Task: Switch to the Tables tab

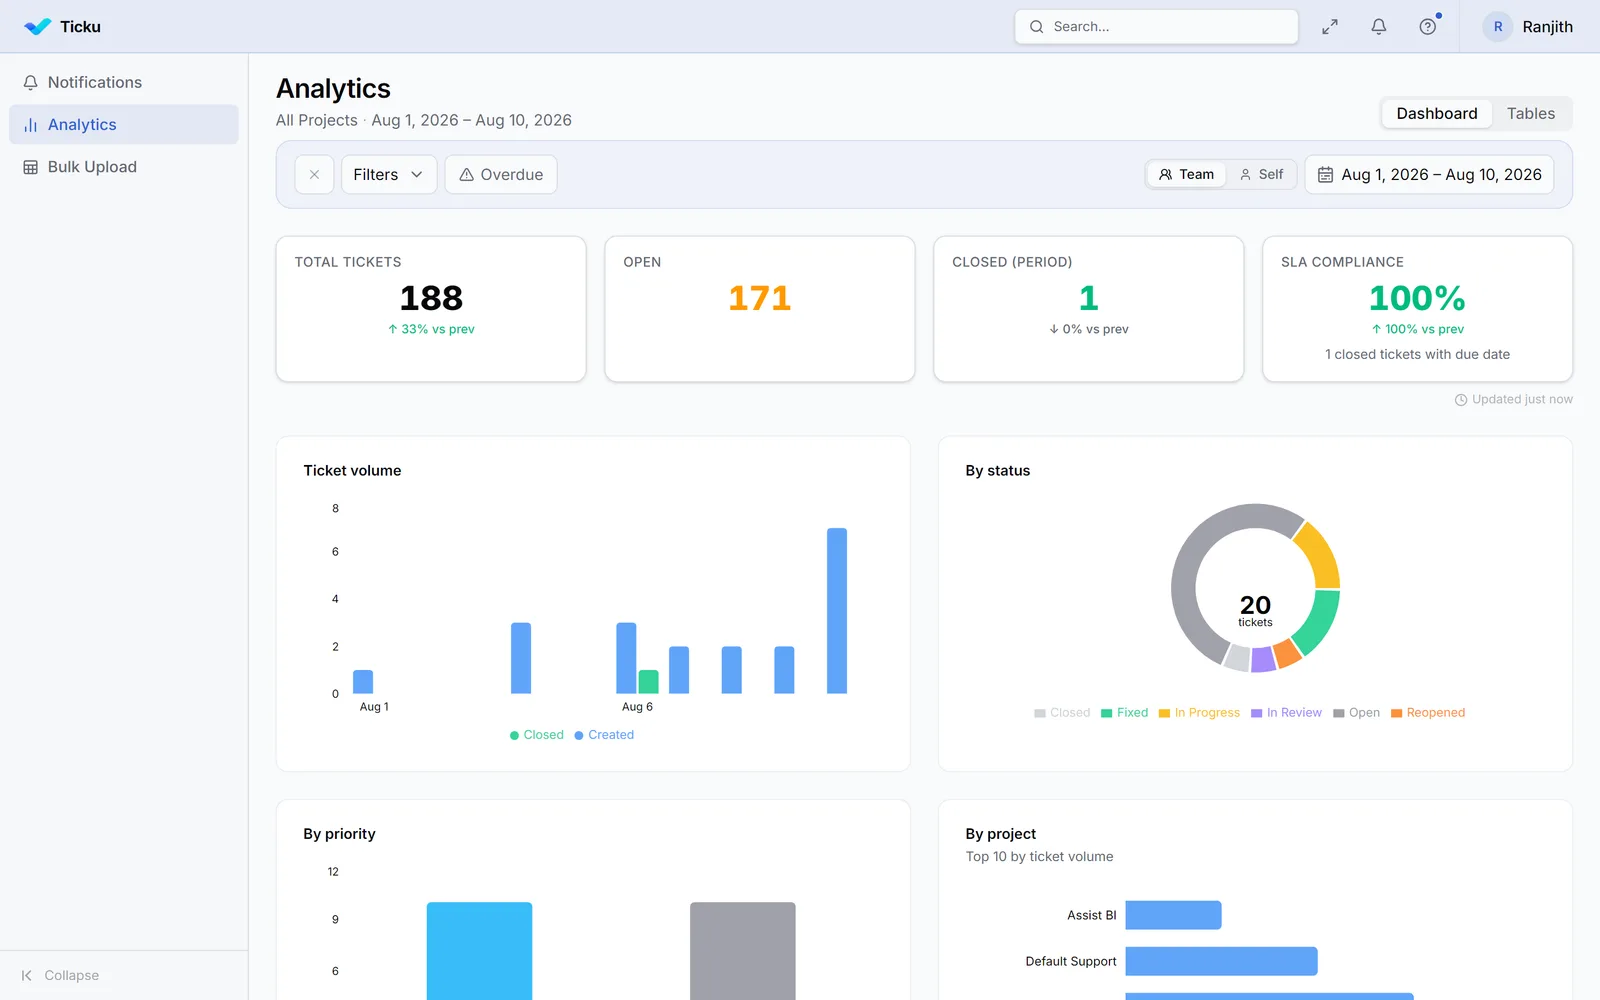Action: tap(1530, 113)
